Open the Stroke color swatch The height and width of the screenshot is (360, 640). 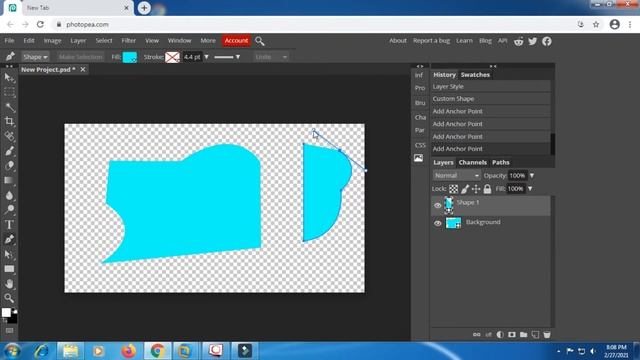tap(172, 57)
